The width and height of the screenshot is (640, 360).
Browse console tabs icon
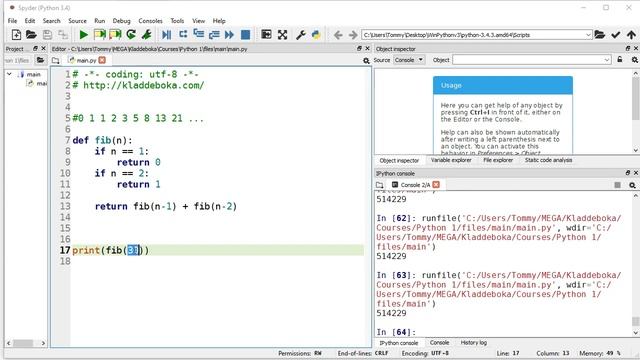380,185
